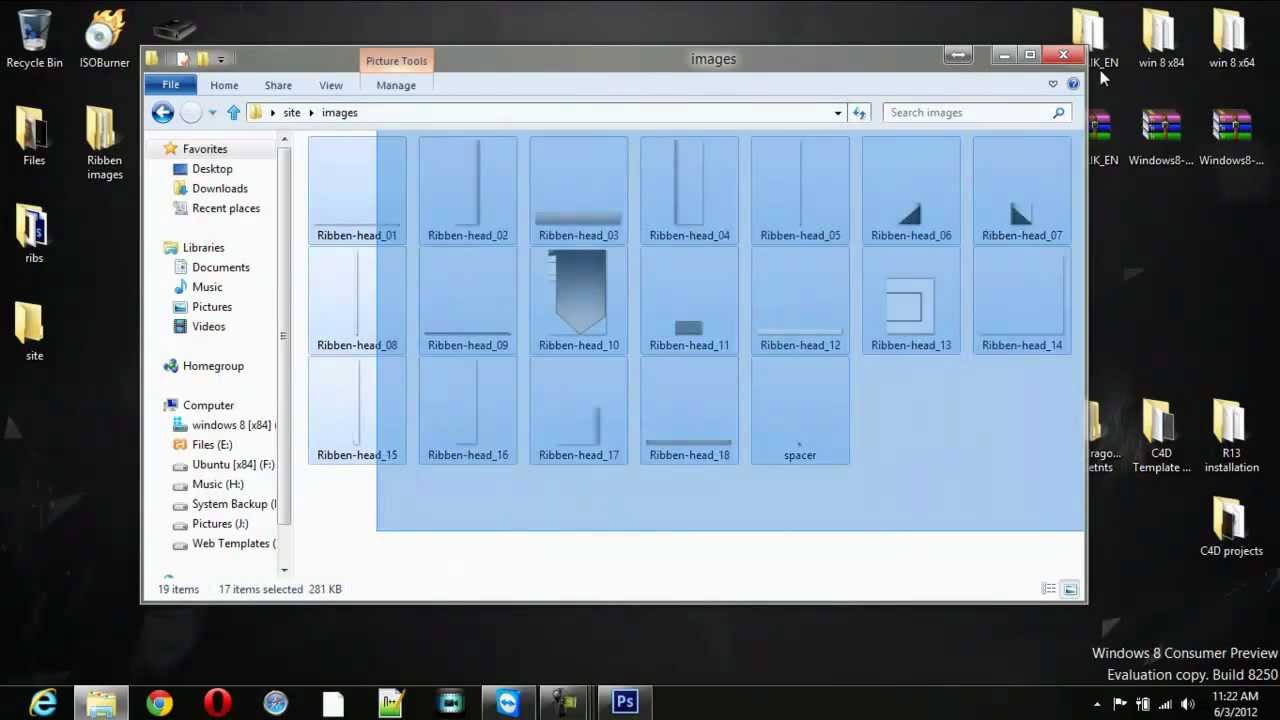This screenshot has height=720, width=1280.
Task: Select the 'R13 installation' desktop folder
Action: 1231,437
